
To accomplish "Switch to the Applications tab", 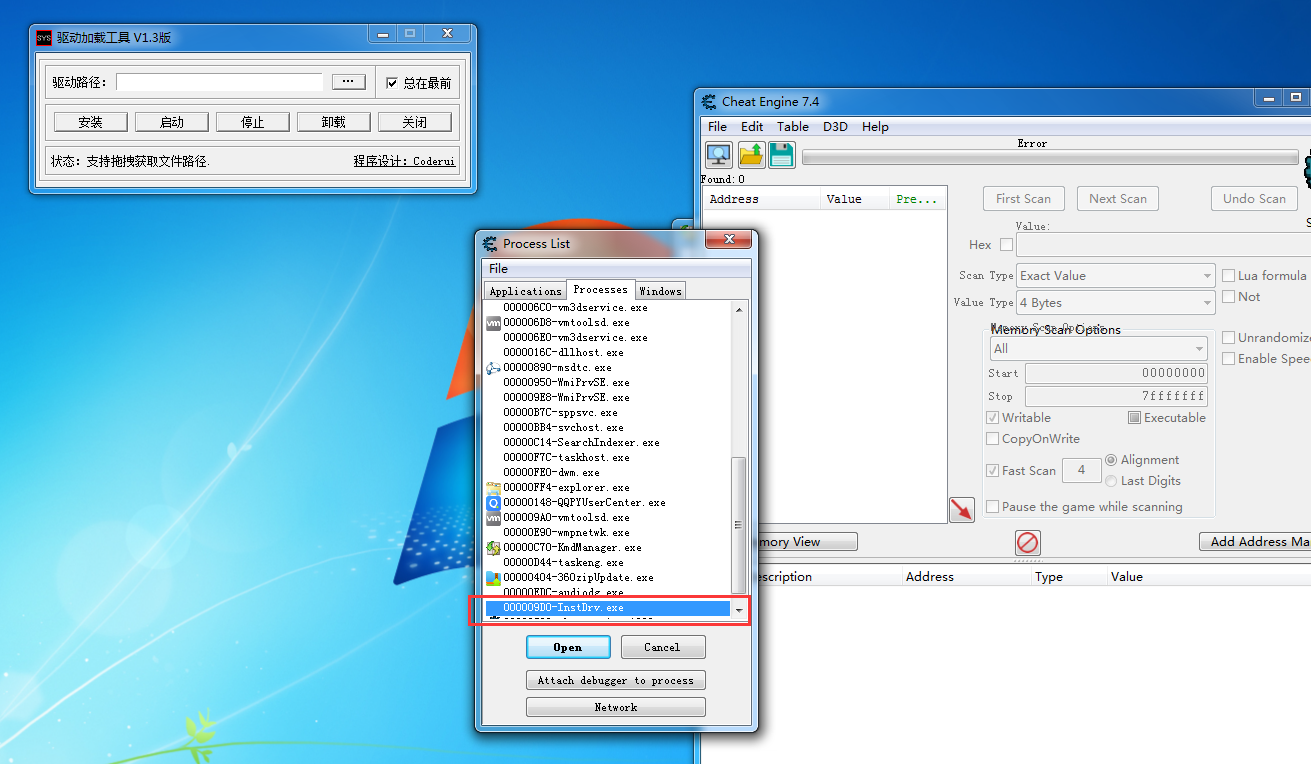I will (x=525, y=291).
